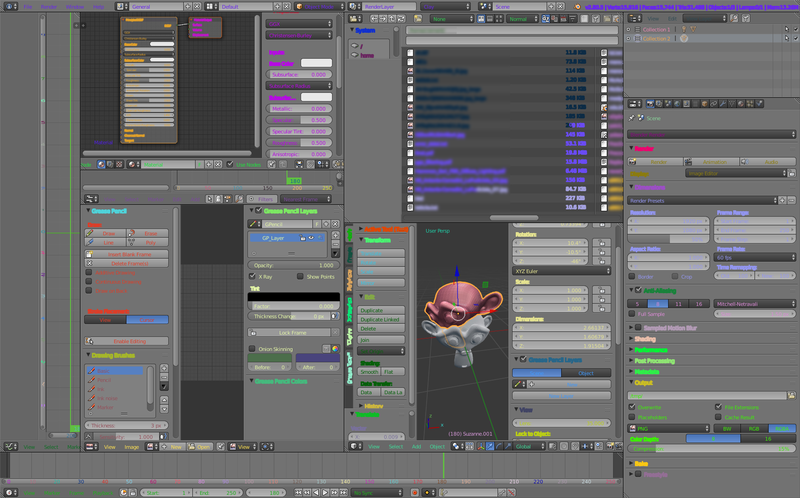Toggle the X Ray checkbox

(x=253, y=276)
